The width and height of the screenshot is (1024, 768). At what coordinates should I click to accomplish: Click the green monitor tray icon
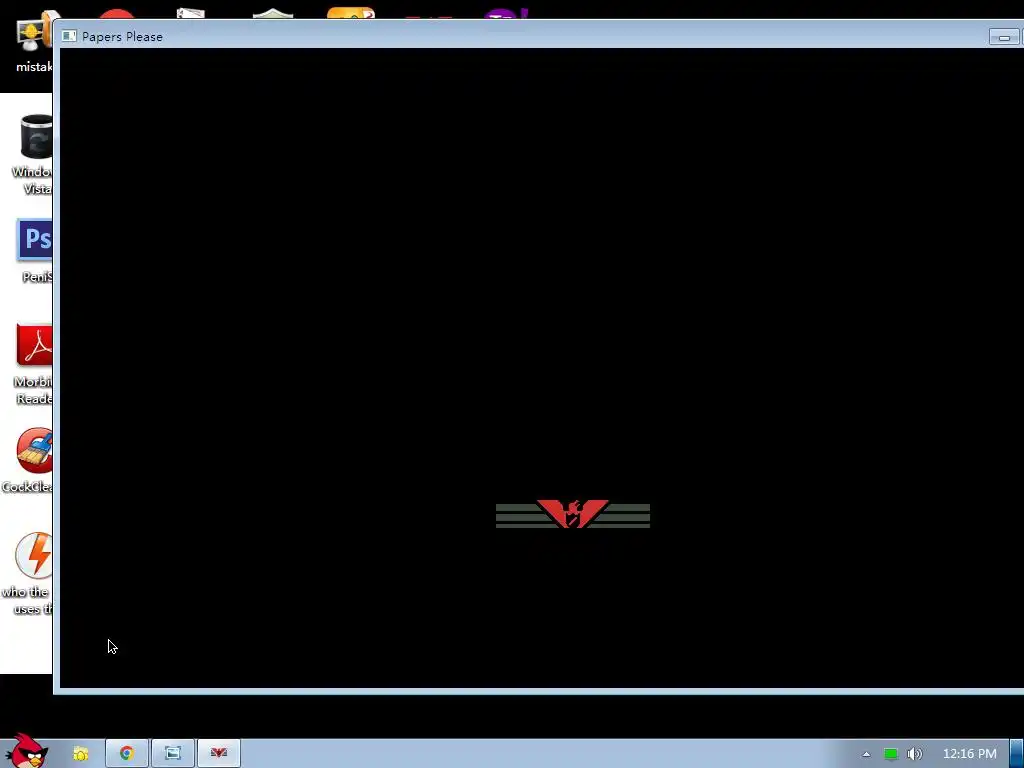point(891,754)
